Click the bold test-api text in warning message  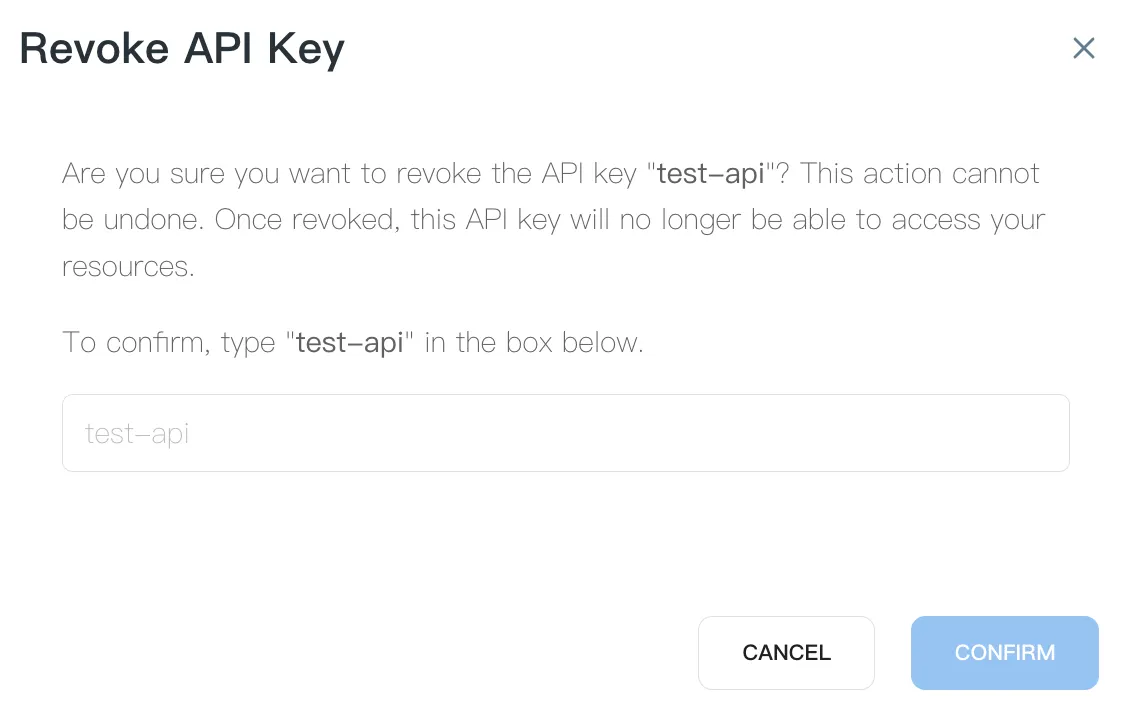(710, 173)
